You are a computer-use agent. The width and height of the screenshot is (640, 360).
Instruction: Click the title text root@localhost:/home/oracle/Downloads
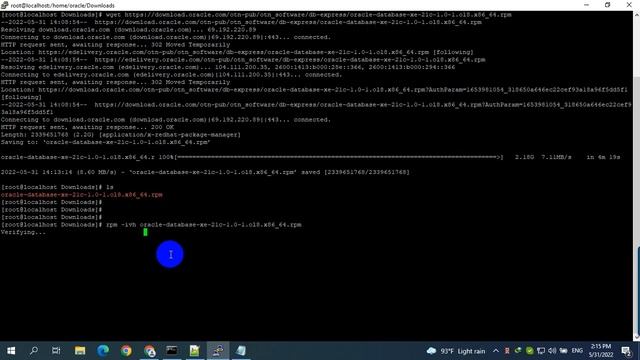[x=62, y=5]
